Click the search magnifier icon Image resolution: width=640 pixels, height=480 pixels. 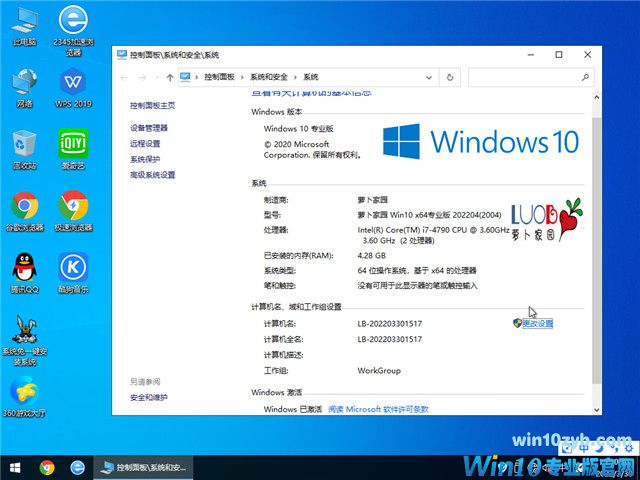coord(585,77)
